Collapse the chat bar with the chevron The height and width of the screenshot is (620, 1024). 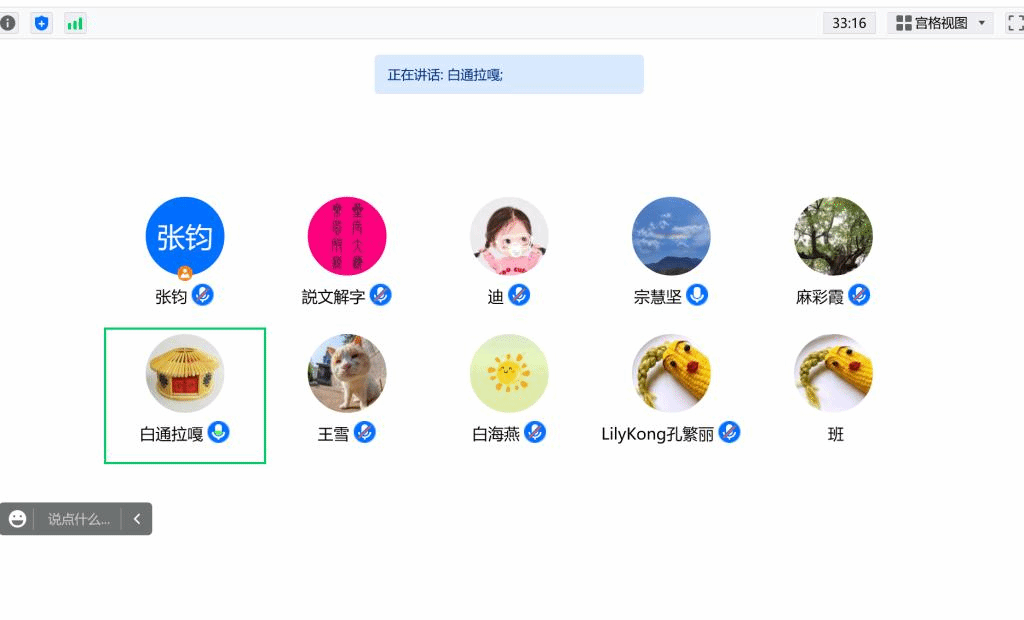click(137, 519)
